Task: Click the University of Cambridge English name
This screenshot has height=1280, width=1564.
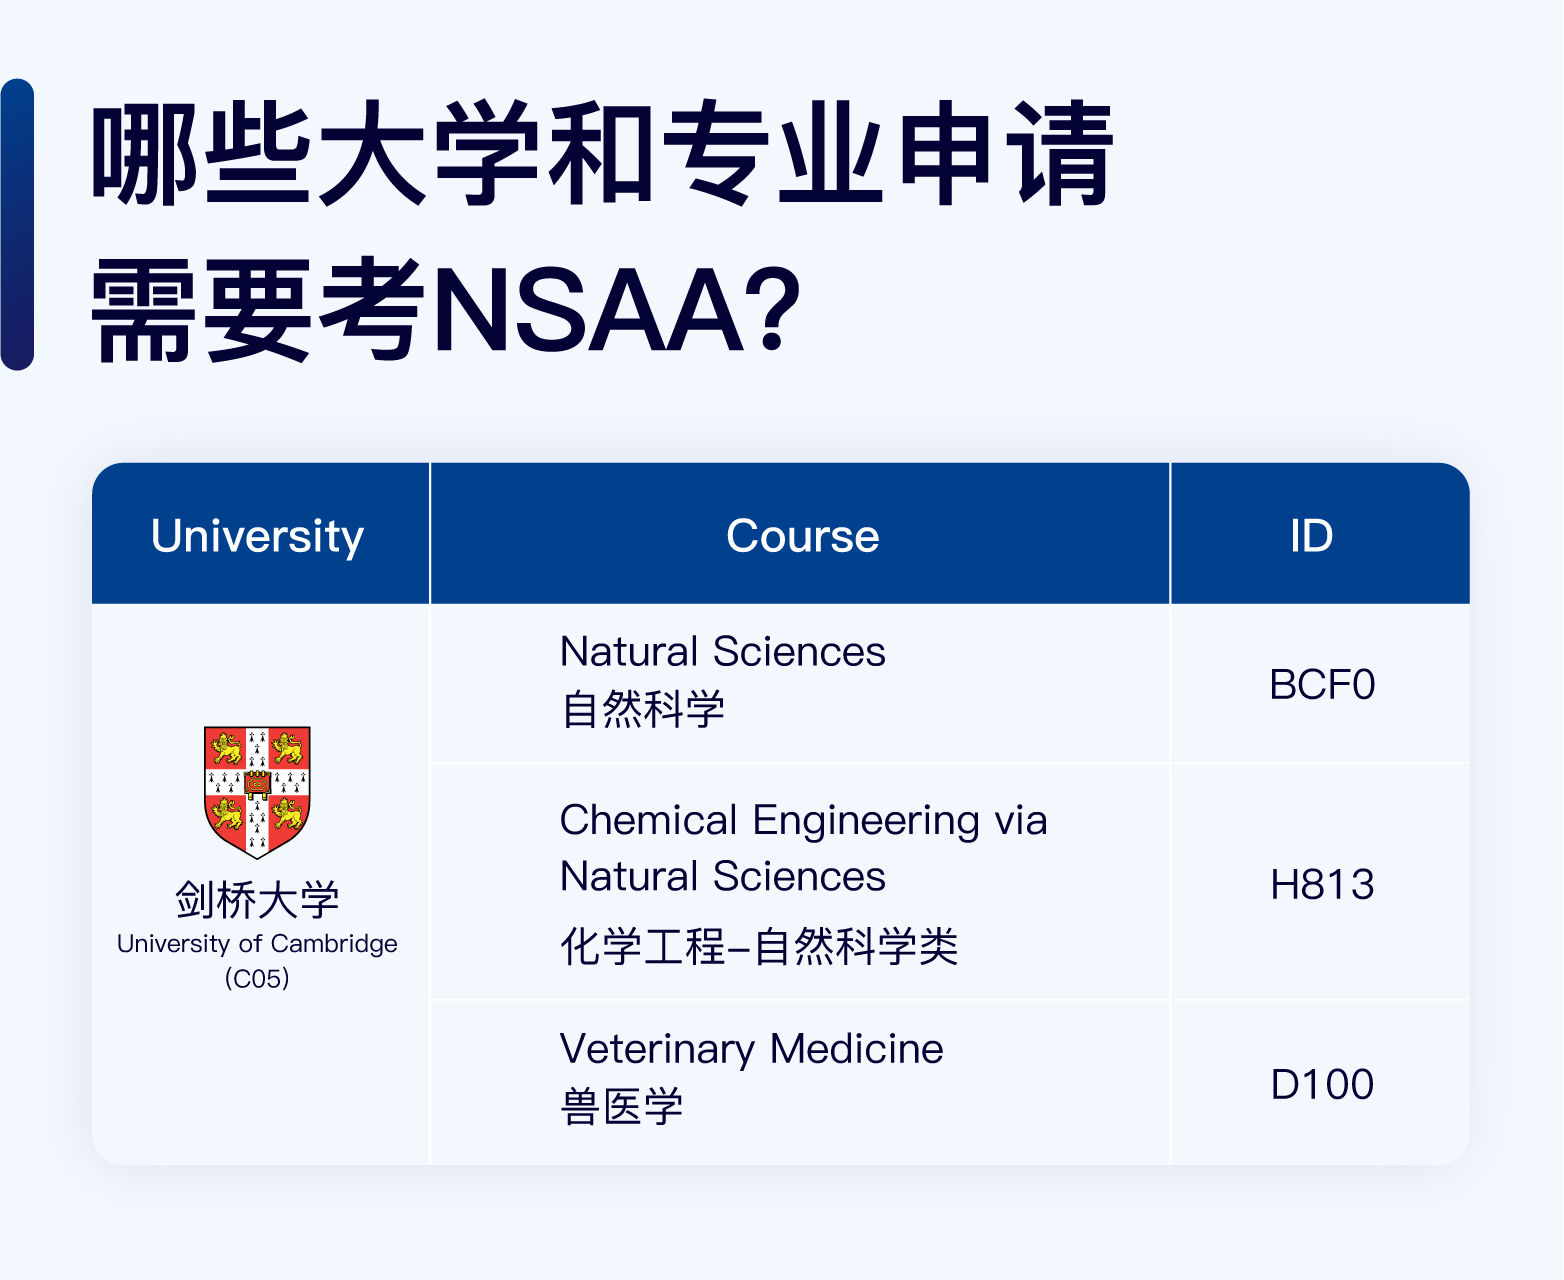Action: (257, 944)
